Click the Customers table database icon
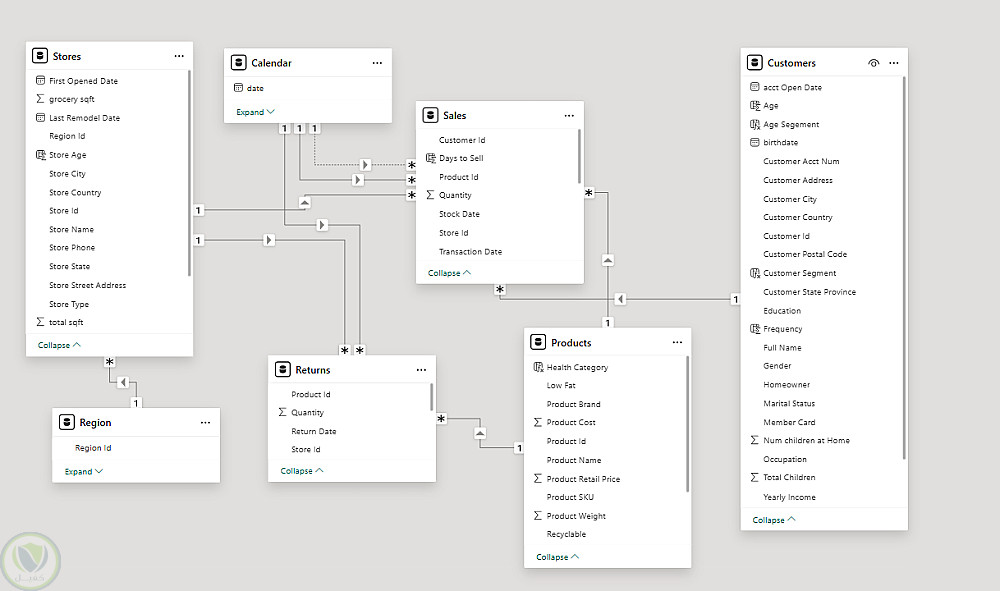The height and width of the screenshot is (591, 1000). pyautogui.click(x=755, y=63)
